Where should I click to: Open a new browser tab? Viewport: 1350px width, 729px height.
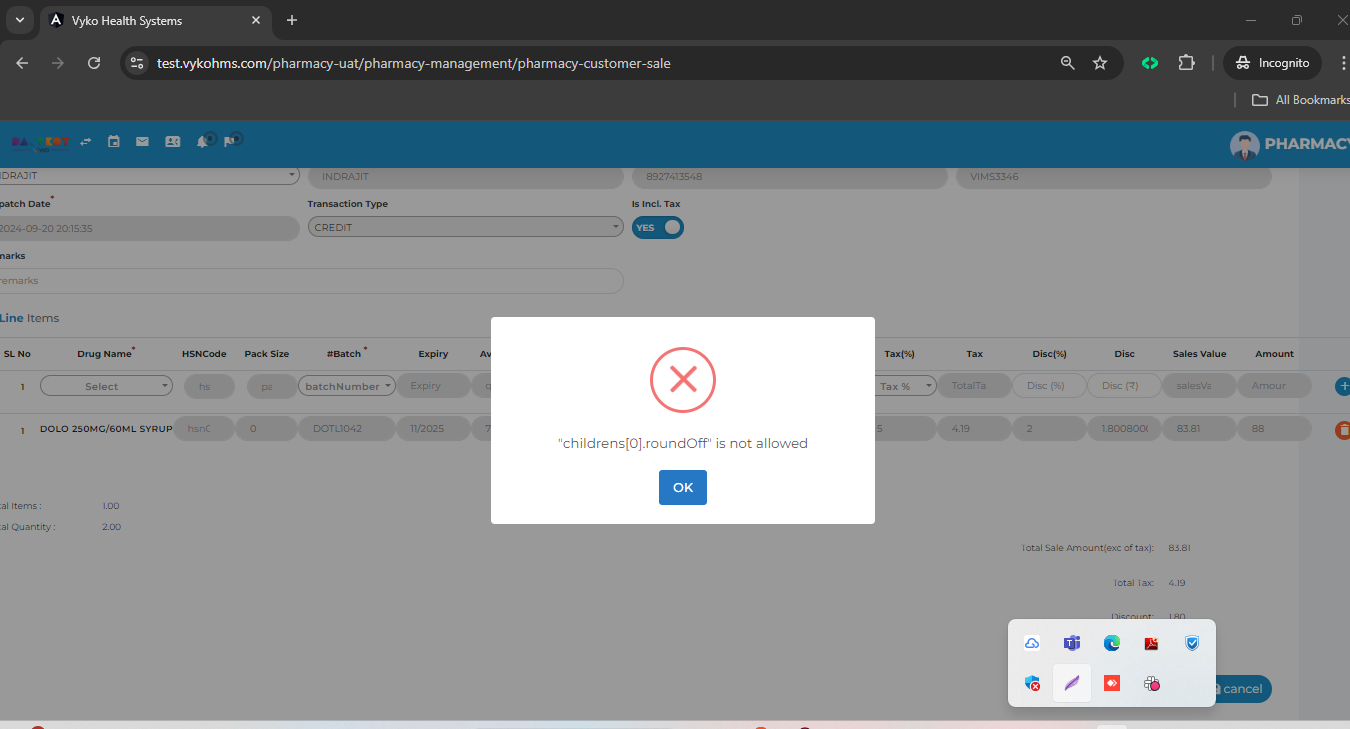pos(292,20)
